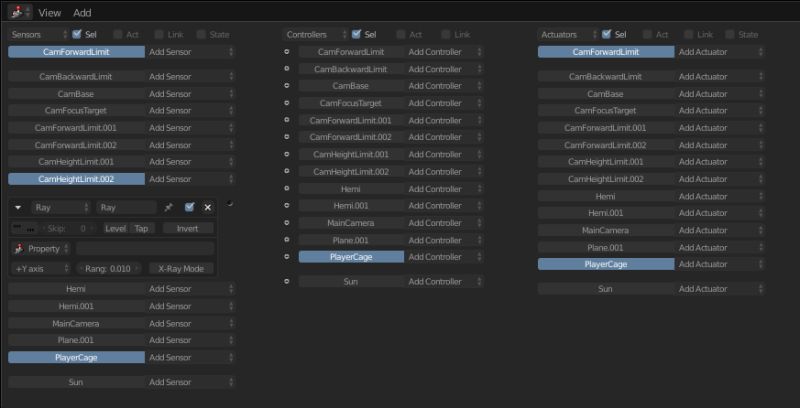This screenshot has height=408, width=800.
Task: Toggle Sel checkbox in Controllers header
Action: pyautogui.click(x=356, y=34)
